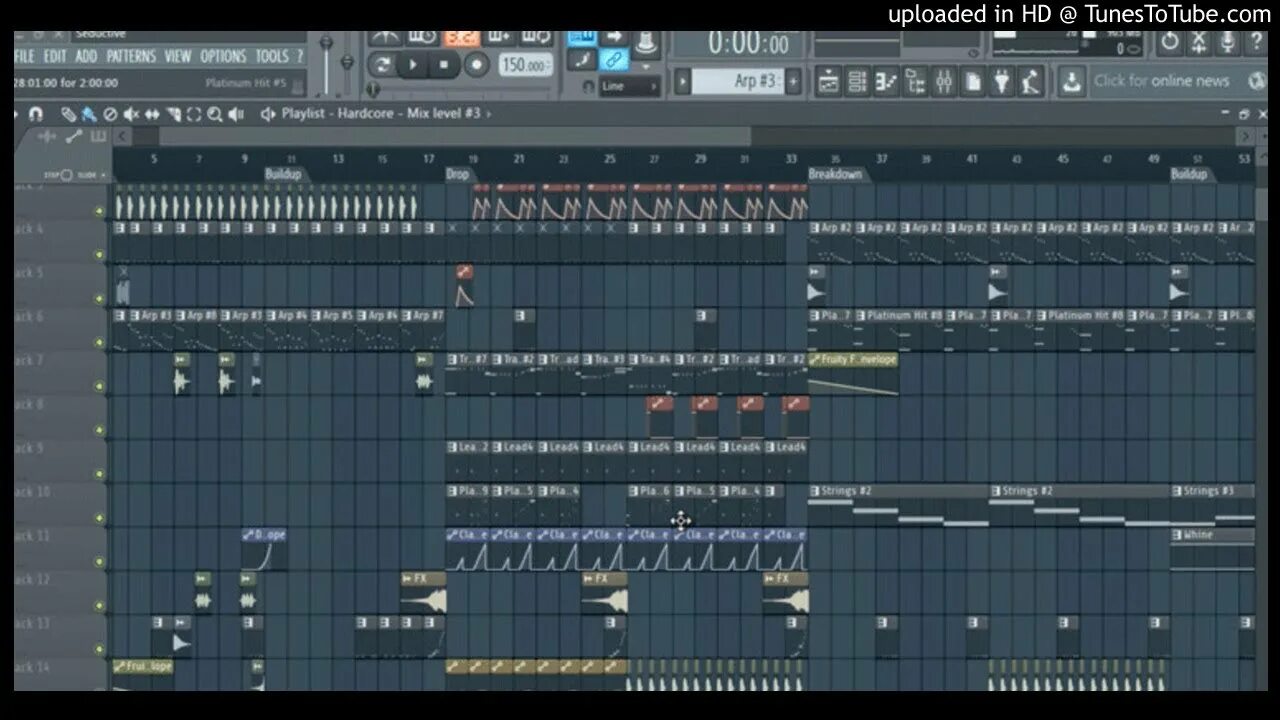Select the pencil Draw tool in Playlist
The height and width of the screenshot is (720, 1280).
pos(68,114)
